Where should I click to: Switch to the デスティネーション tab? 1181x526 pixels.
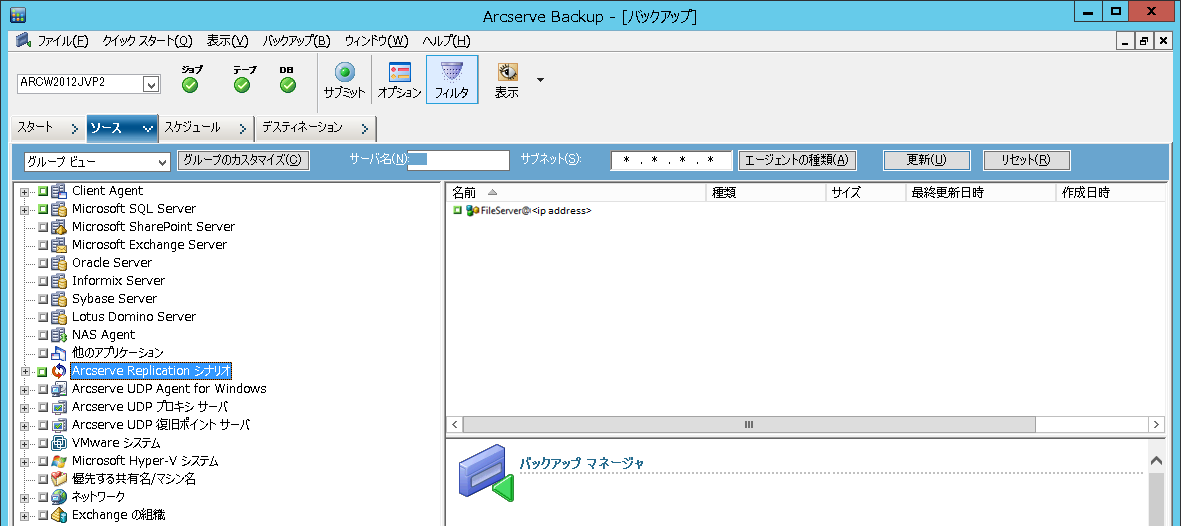[x=316, y=128]
